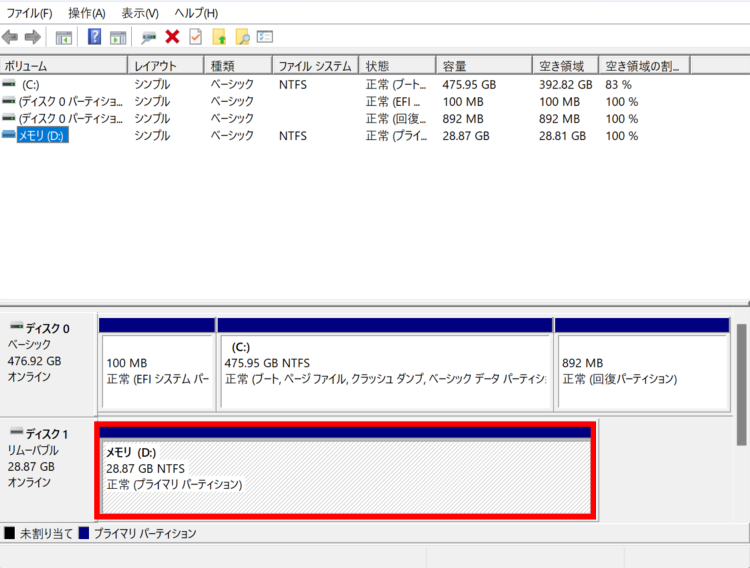750x568 pixels.
Task: Click the black 未割り当て legend swatch
Action: click(9, 533)
